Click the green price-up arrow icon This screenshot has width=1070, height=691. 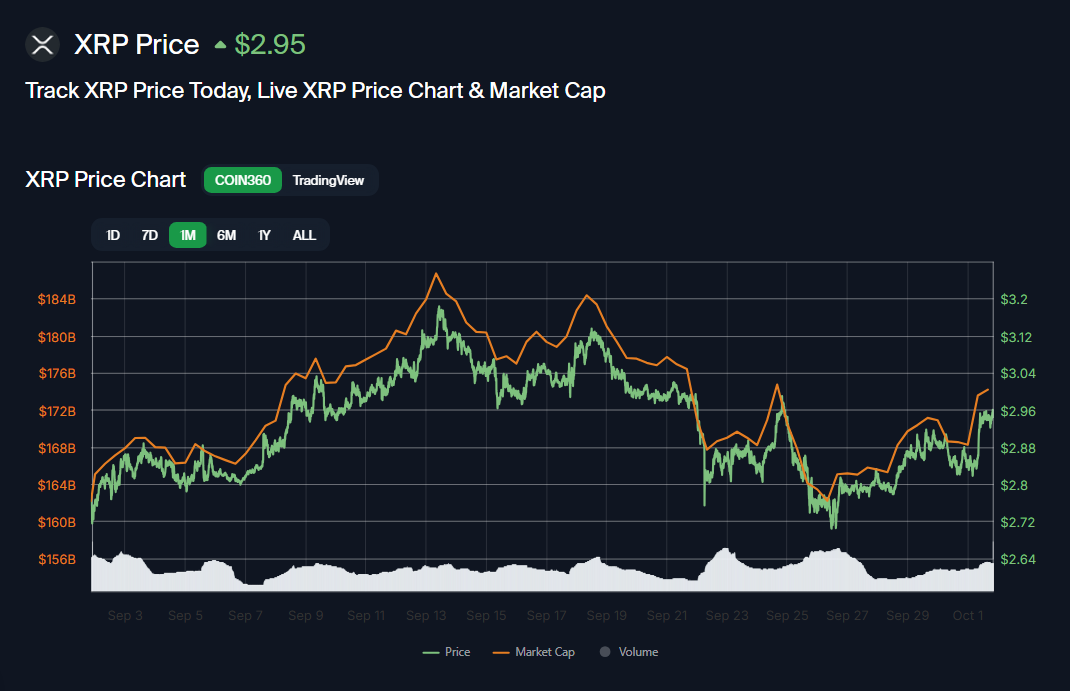(x=220, y=45)
